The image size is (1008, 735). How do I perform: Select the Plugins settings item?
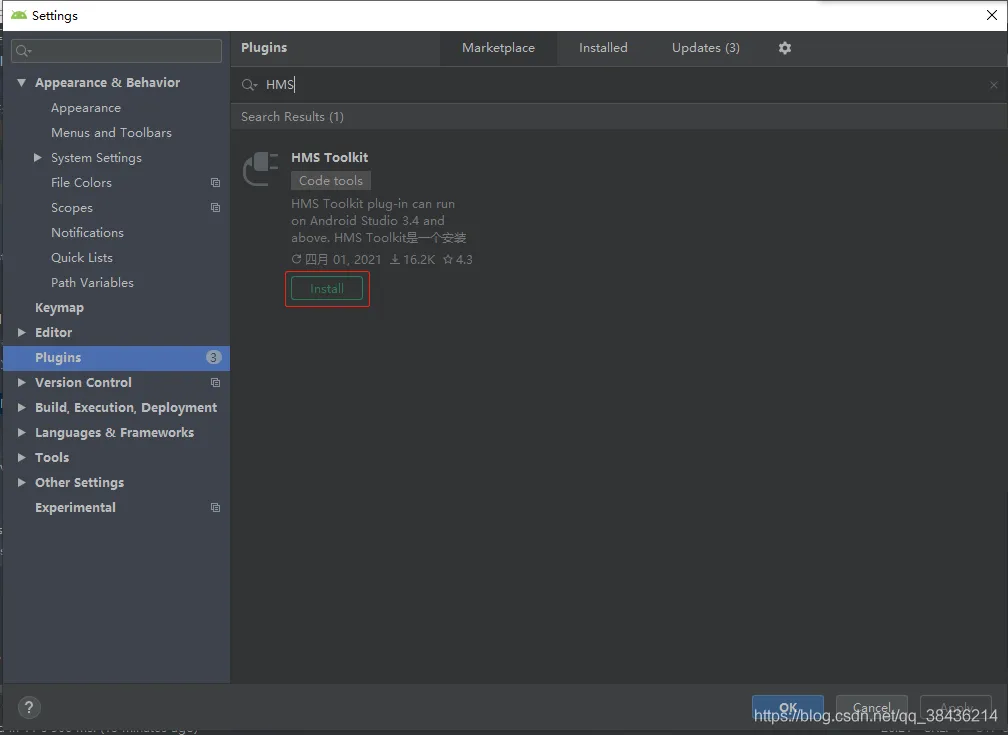pyautogui.click(x=116, y=358)
